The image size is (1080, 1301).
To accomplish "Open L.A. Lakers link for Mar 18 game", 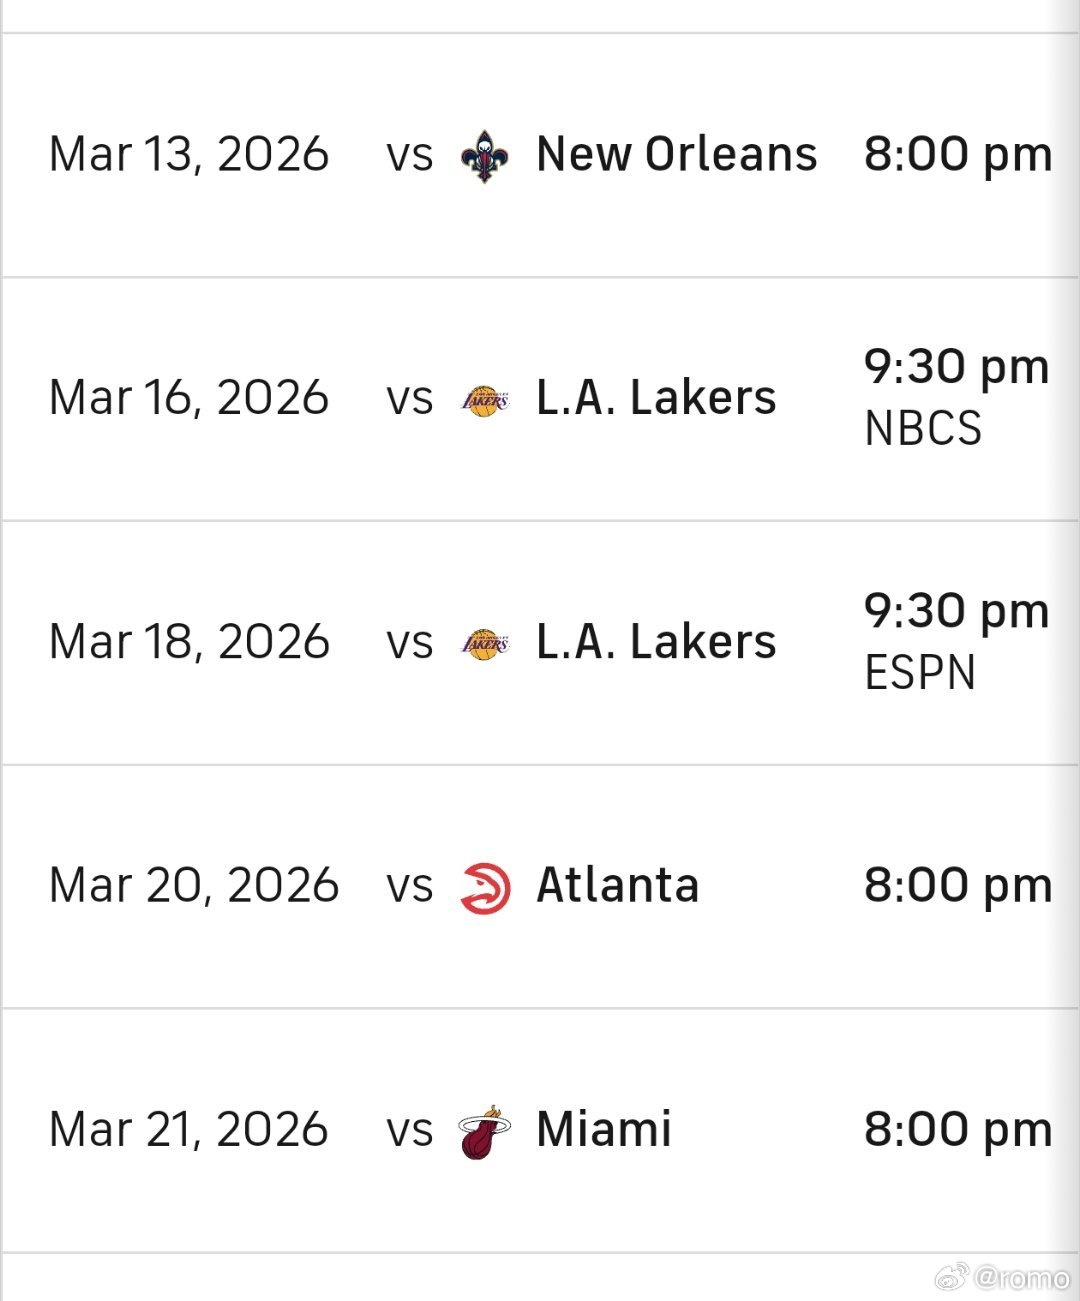I will click(656, 643).
